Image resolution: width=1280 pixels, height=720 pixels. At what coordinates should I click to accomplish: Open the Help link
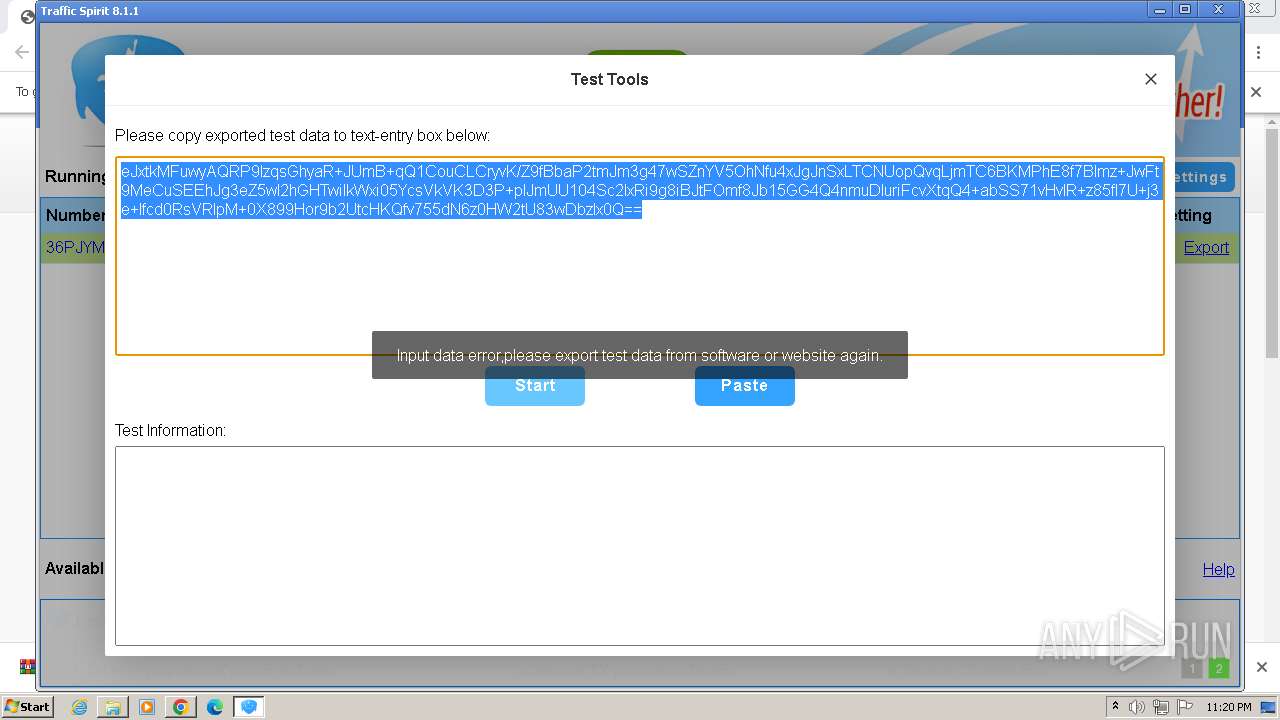coord(1218,569)
